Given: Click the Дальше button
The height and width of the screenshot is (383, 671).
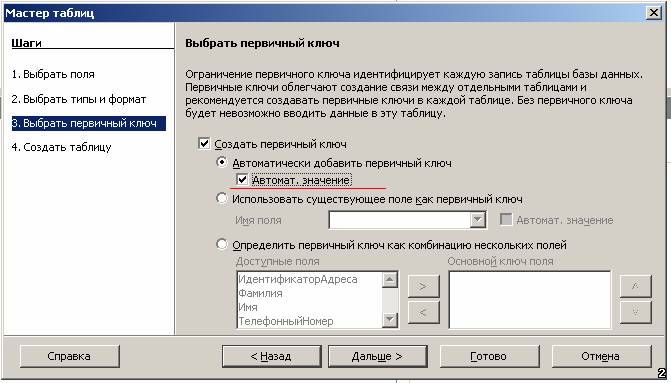Looking at the screenshot, I should pos(377,356).
